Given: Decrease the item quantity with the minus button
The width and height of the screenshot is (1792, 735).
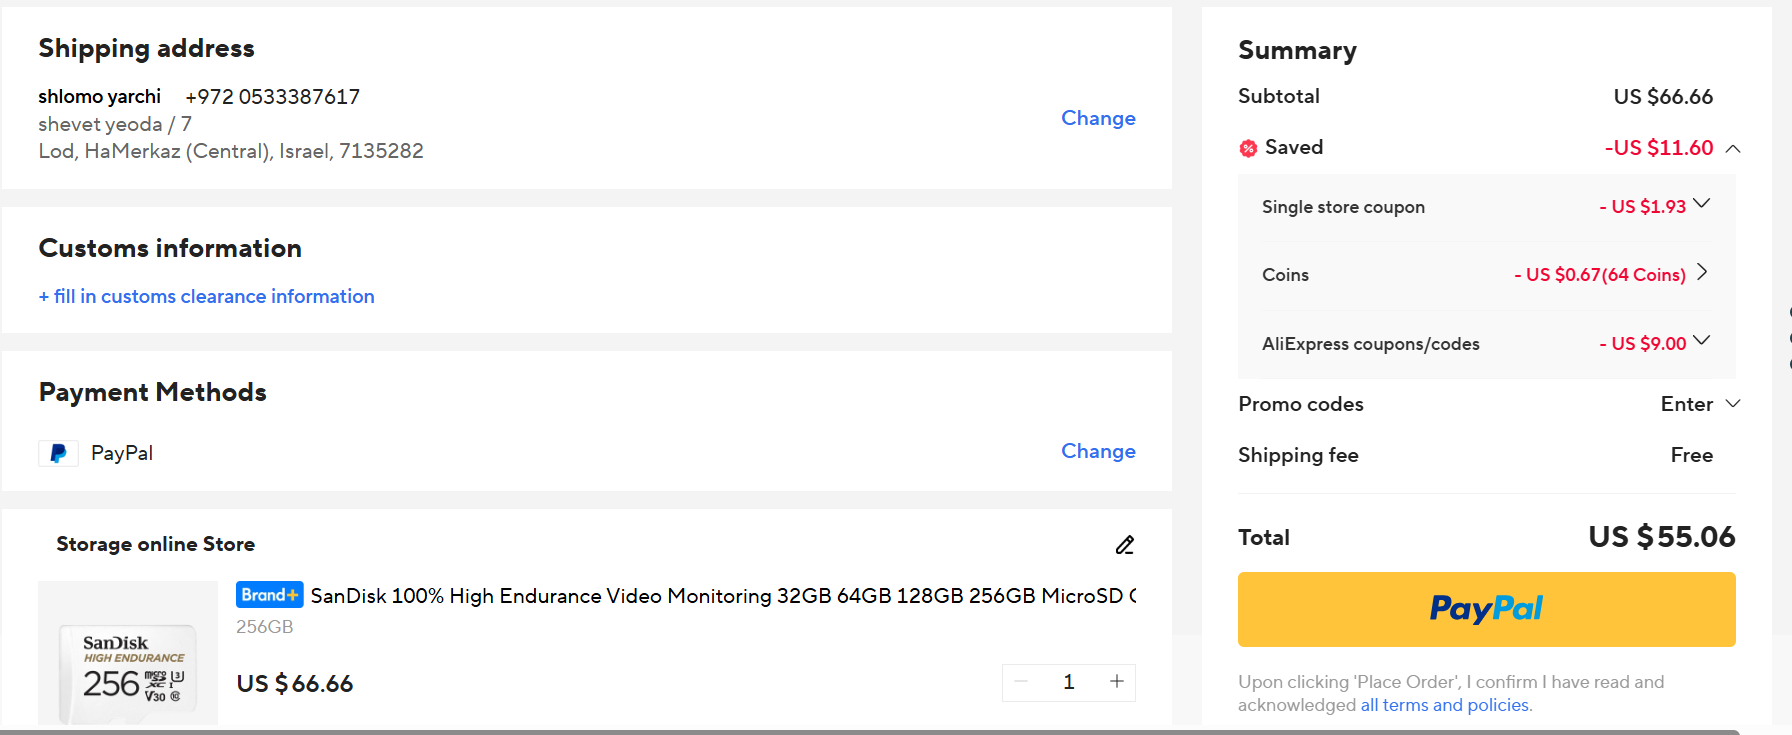Looking at the screenshot, I should tap(1021, 682).
